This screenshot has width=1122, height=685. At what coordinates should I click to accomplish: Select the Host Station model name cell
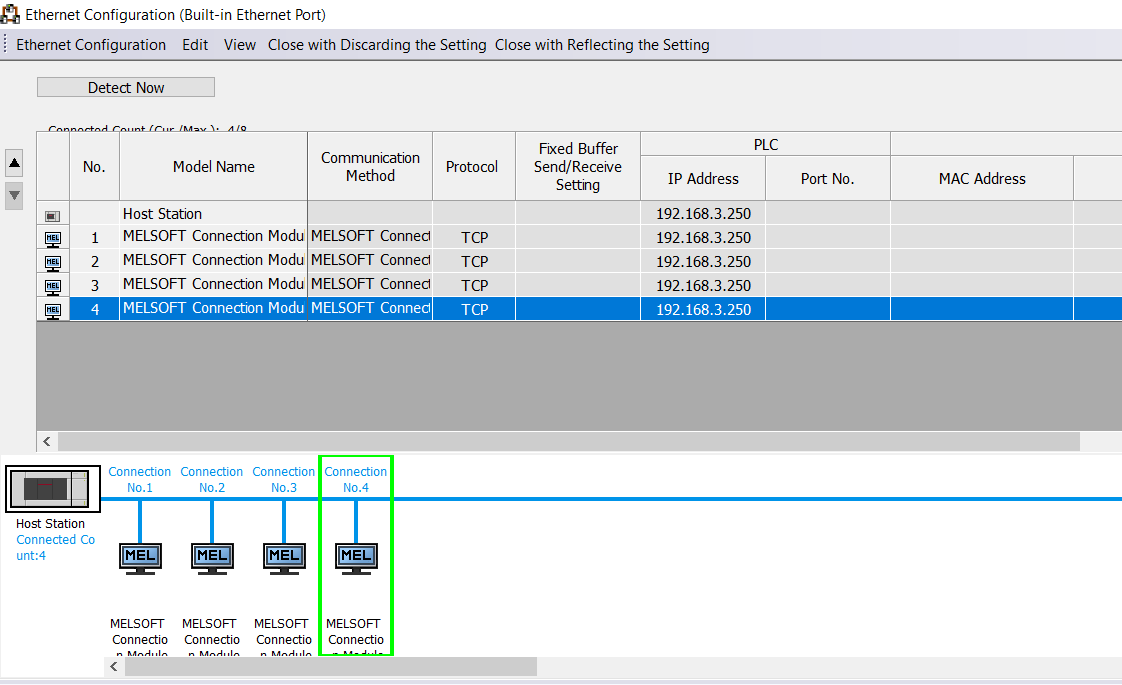(x=213, y=213)
